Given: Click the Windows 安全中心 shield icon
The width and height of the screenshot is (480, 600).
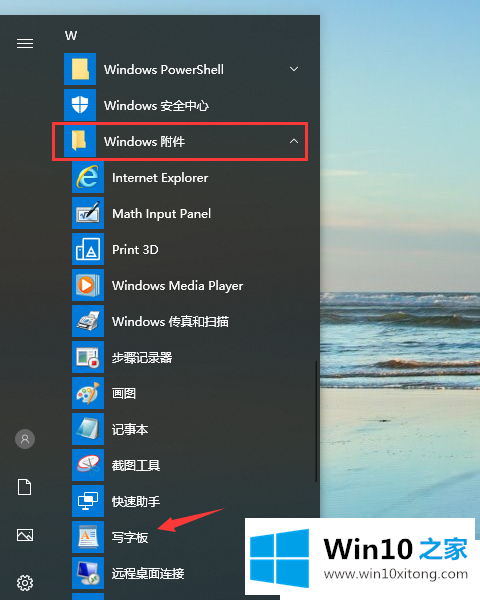Looking at the screenshot, I should [x=80, y=105].
